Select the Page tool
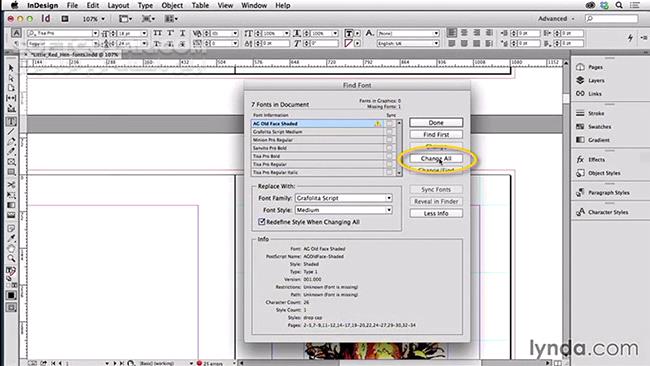Screen dimensions: 650x366 (x=11, y=88)
